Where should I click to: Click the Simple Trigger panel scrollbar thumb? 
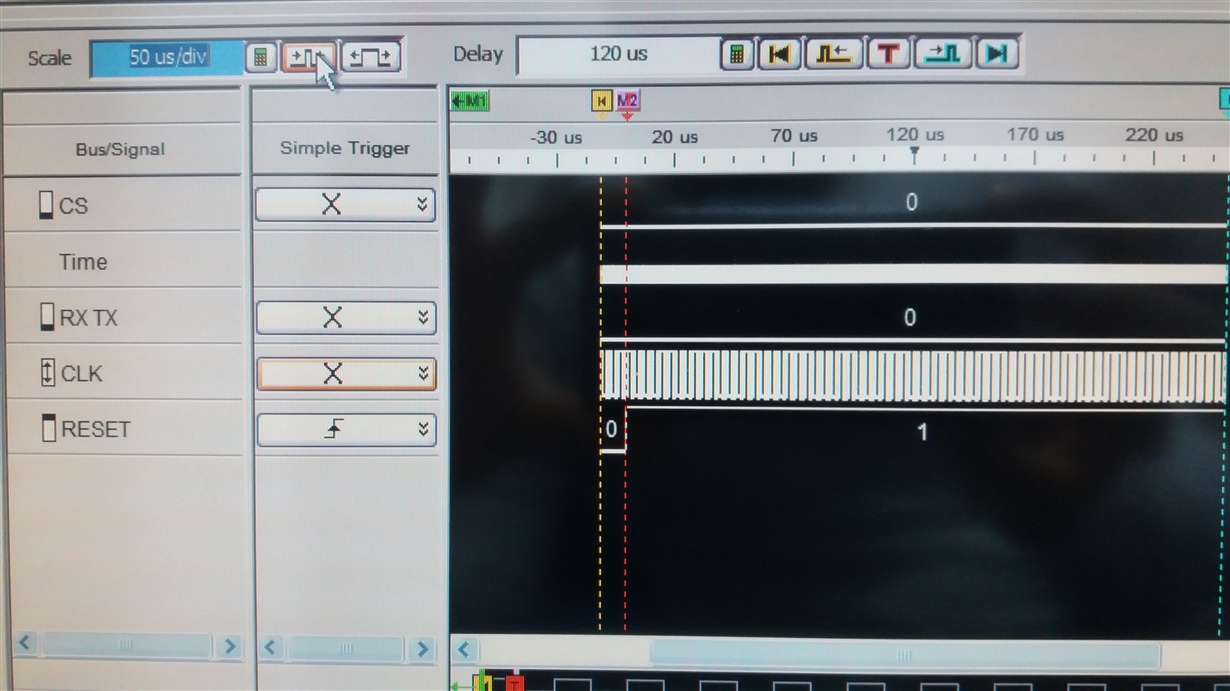click(x=345, y=648)
